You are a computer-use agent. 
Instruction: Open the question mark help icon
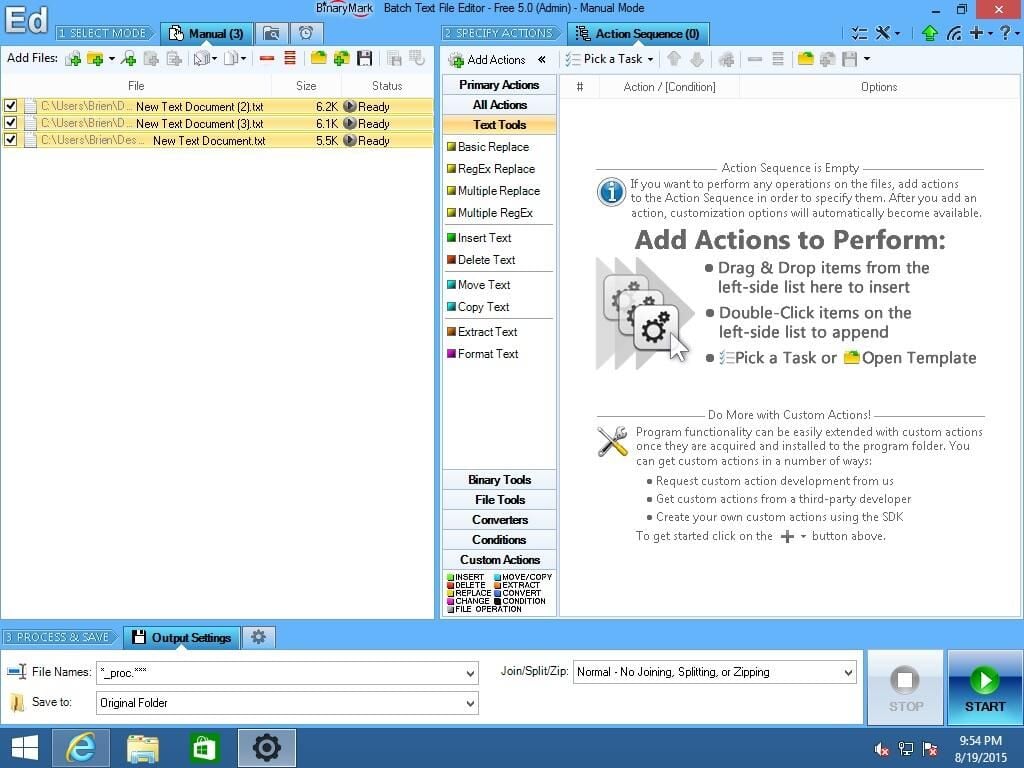pos(1005,33)
